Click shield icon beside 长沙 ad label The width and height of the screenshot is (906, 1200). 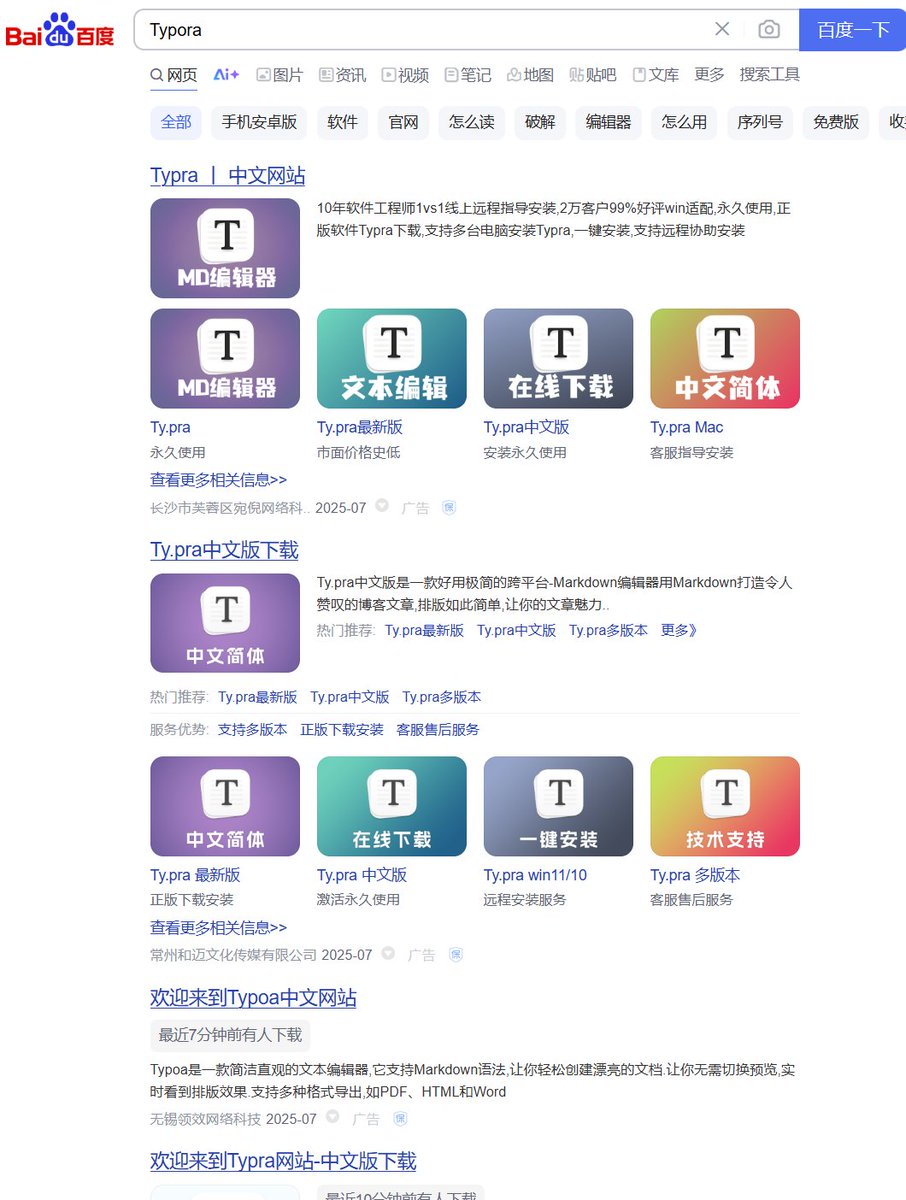[449, 507]
